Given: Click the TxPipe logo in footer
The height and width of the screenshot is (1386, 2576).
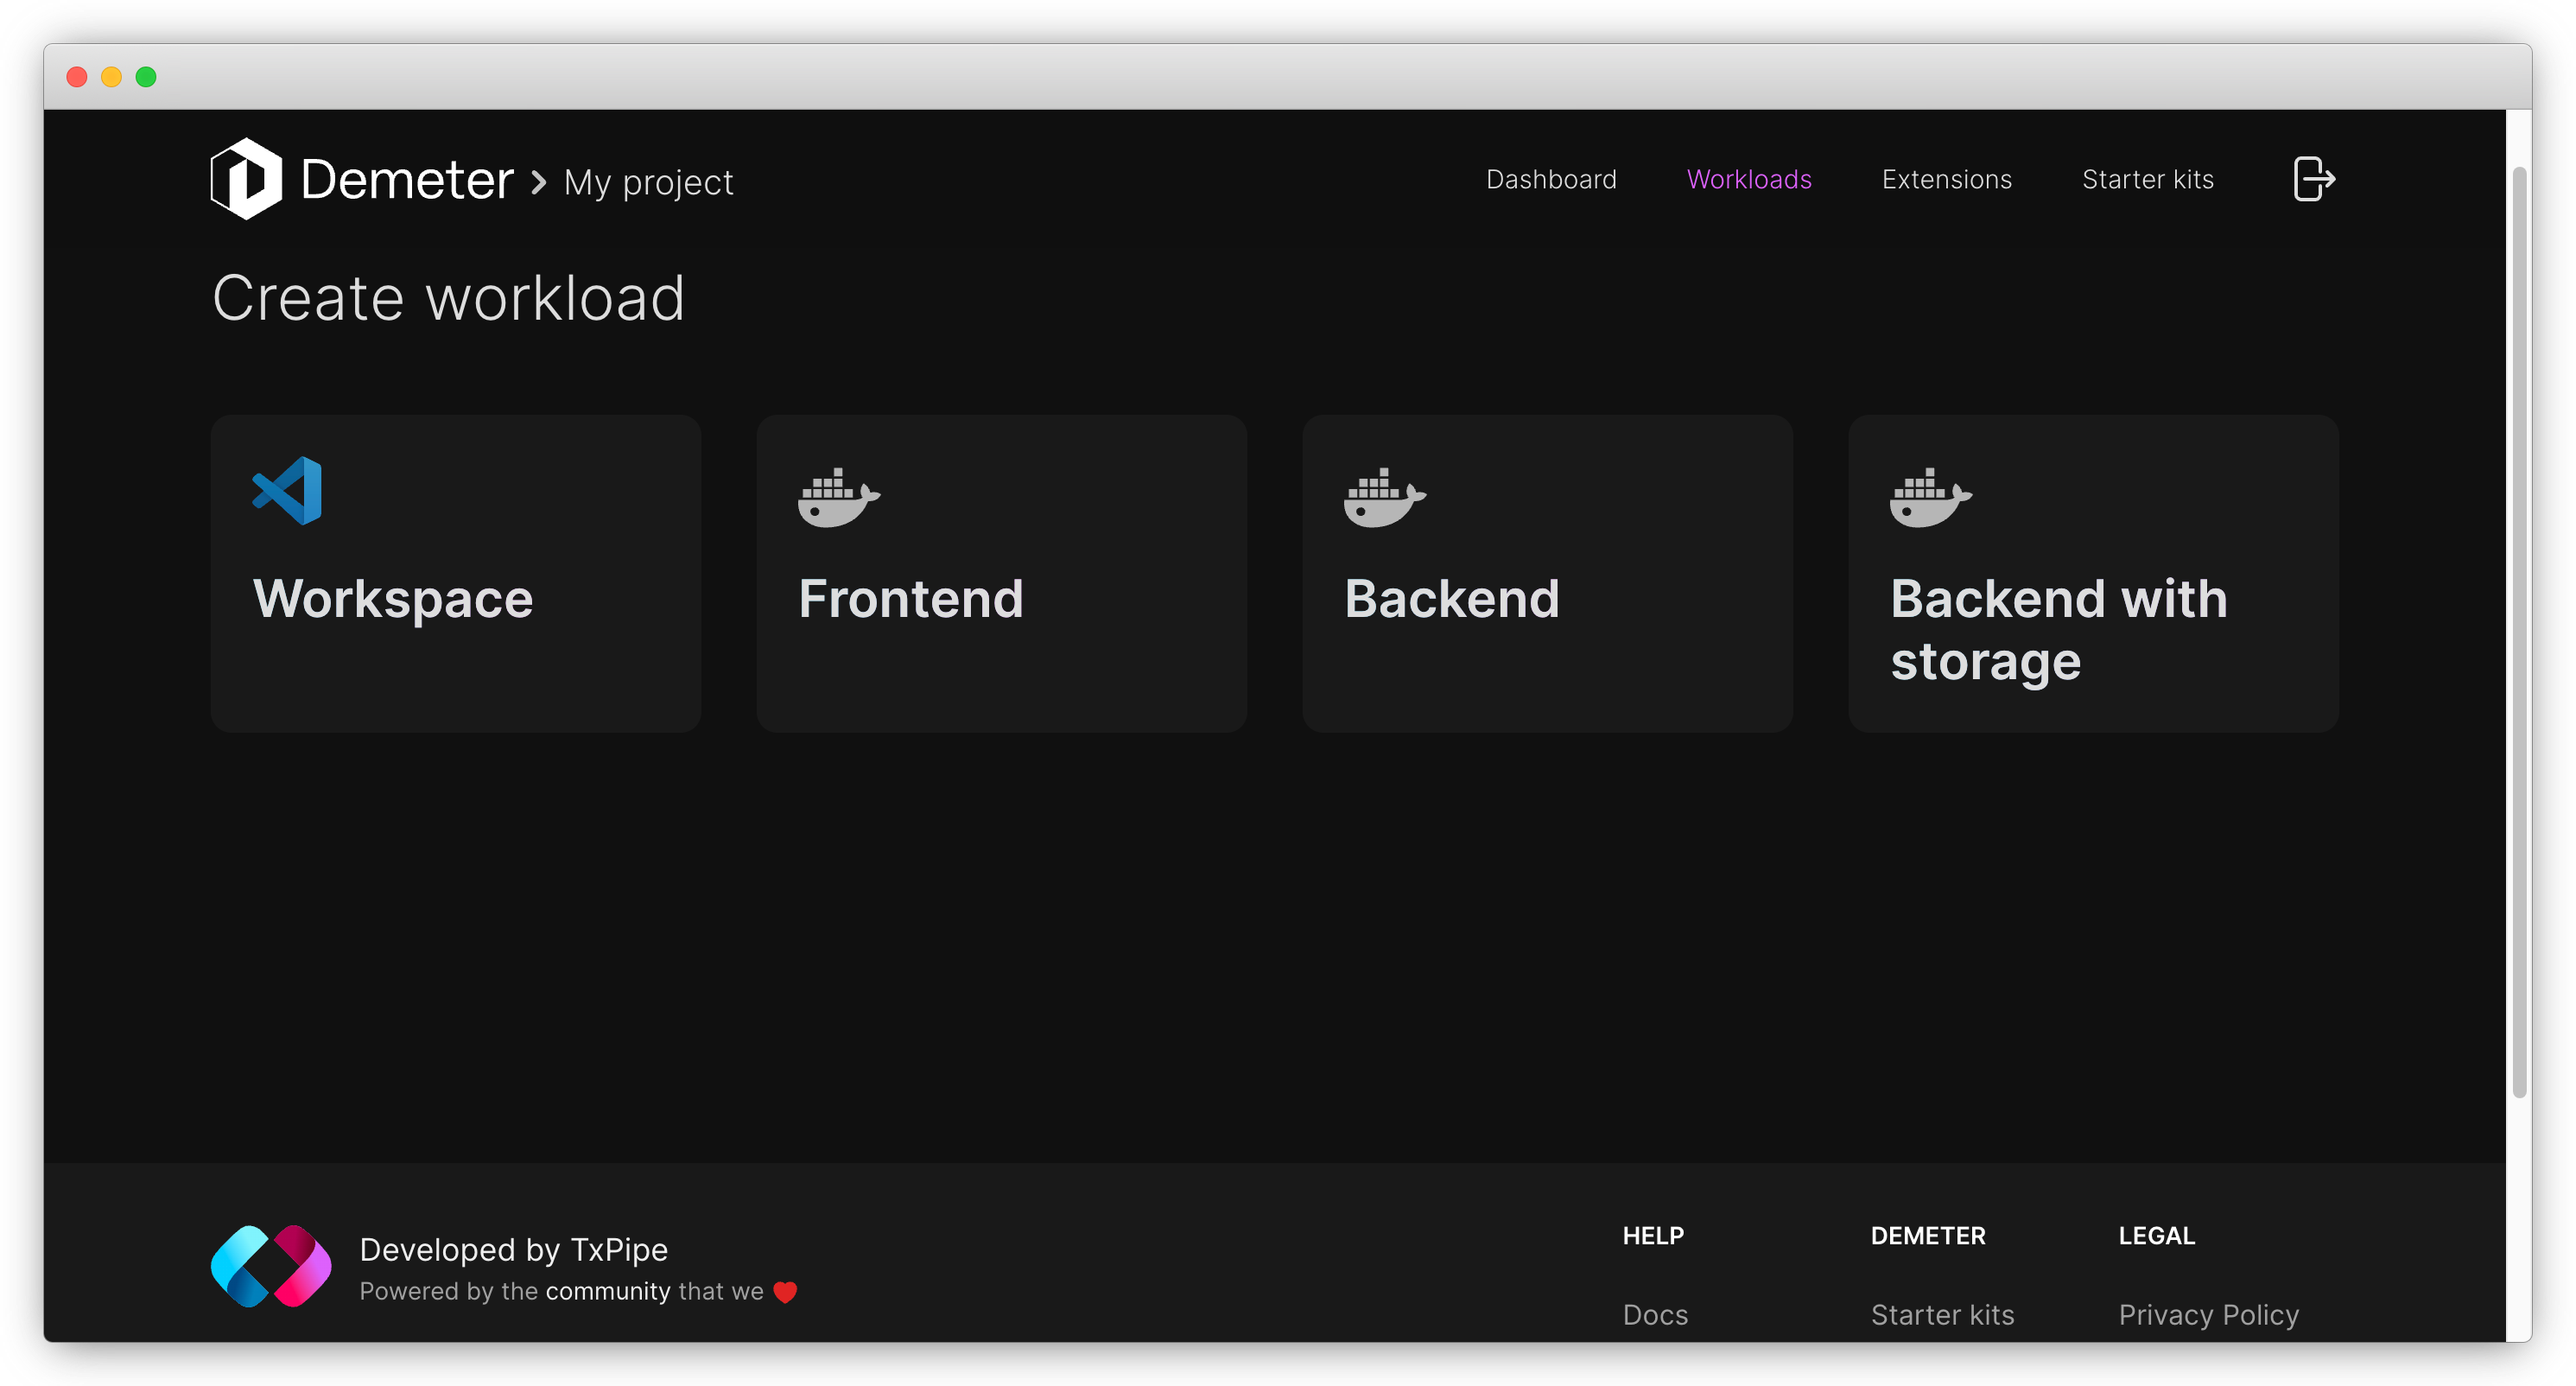Looking at the screenshot, I should [x=271, y=1266].
